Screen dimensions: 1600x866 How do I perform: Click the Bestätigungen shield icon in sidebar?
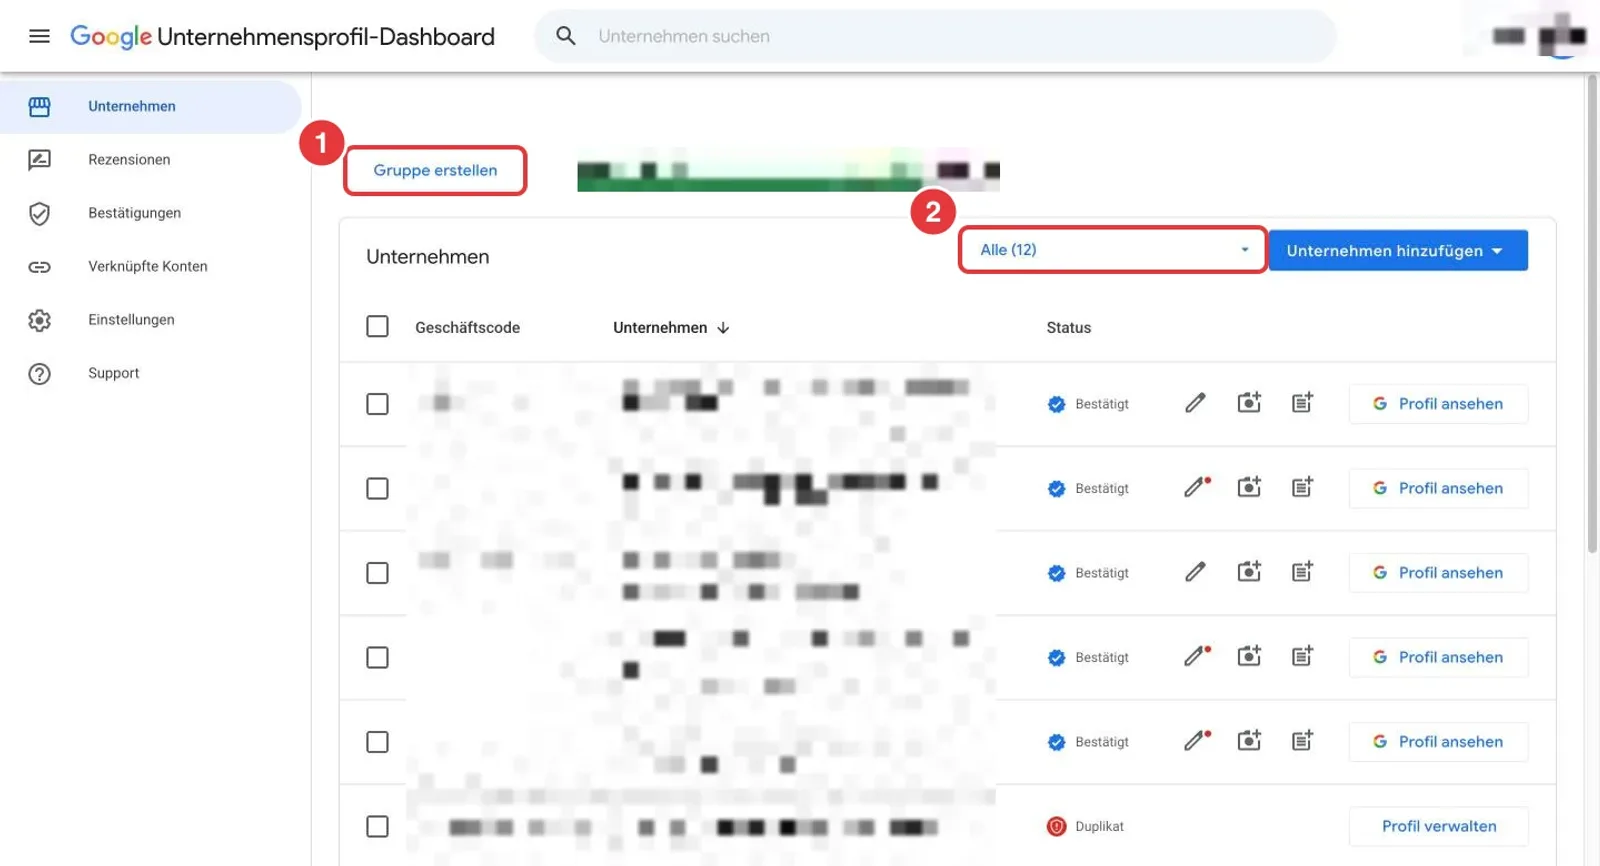pos(39,214)
